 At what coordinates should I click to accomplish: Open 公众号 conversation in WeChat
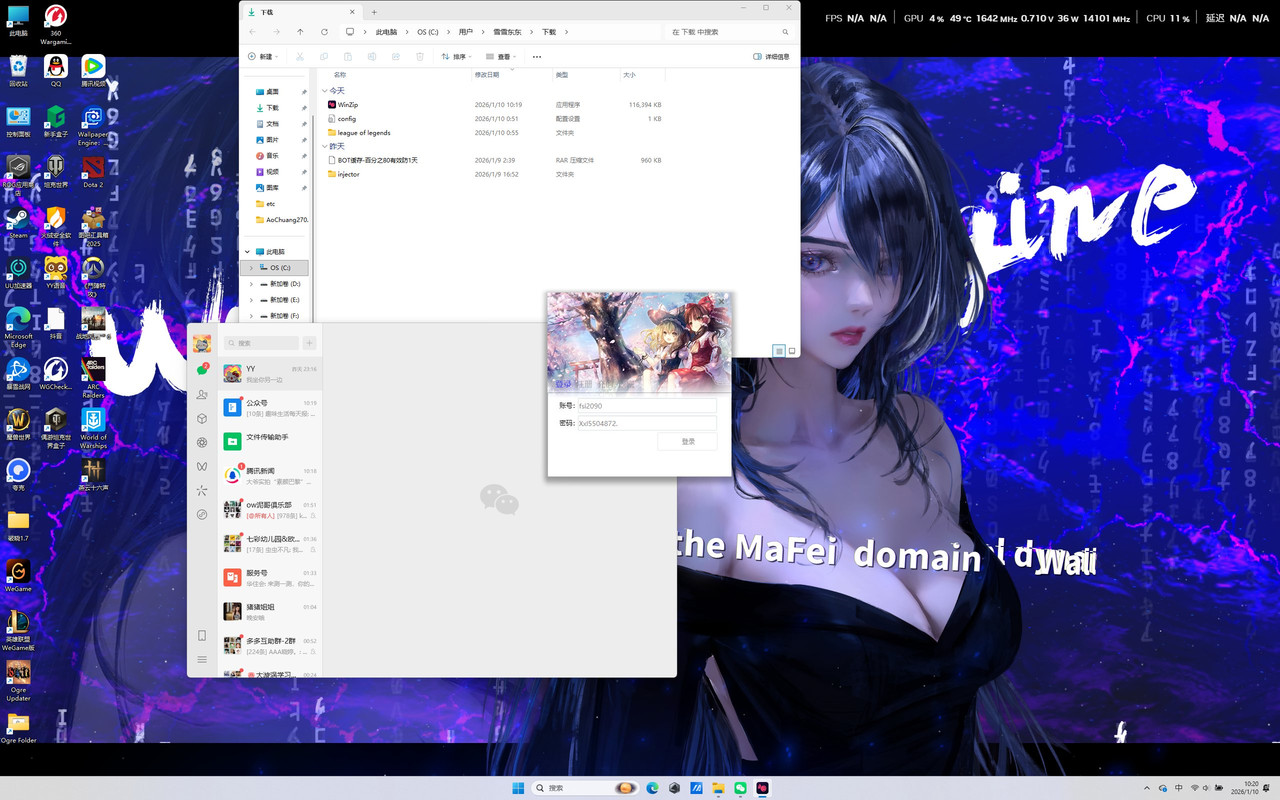pyautogui.click(x=270, y=408)
